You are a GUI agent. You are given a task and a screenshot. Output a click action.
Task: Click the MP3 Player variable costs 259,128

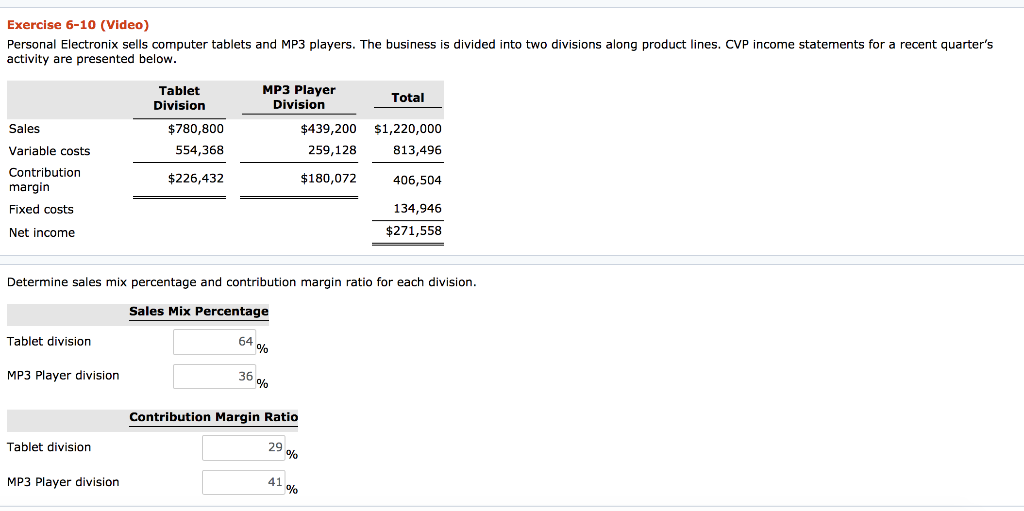[332, 150]
